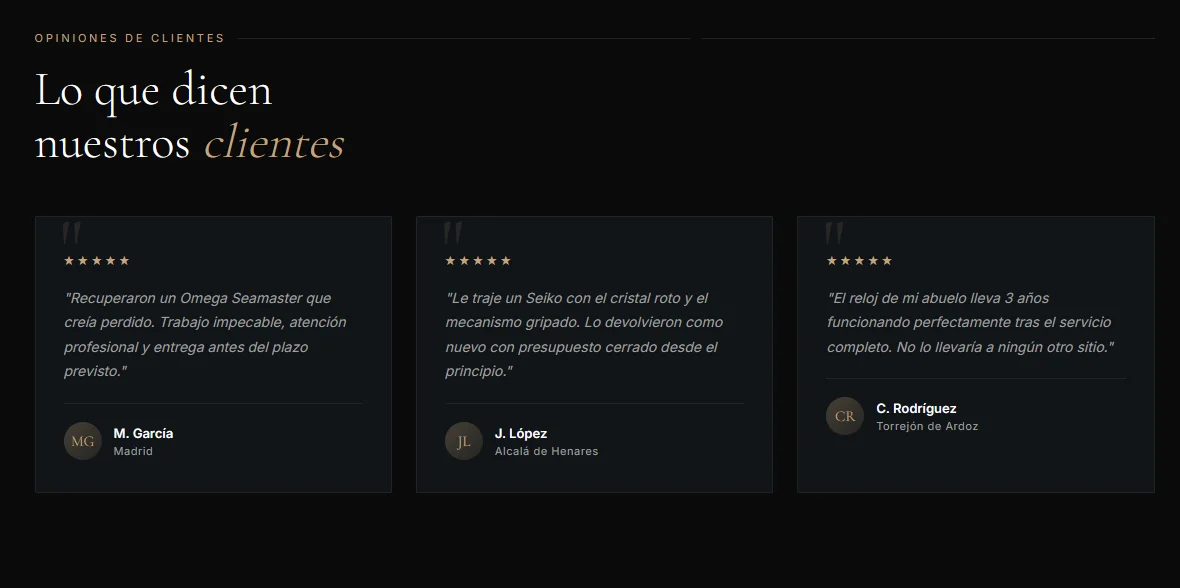This screenshot has height=588, width=1180.
Task: Click the quotation mark icon on the first card
Action: [71, 232]
